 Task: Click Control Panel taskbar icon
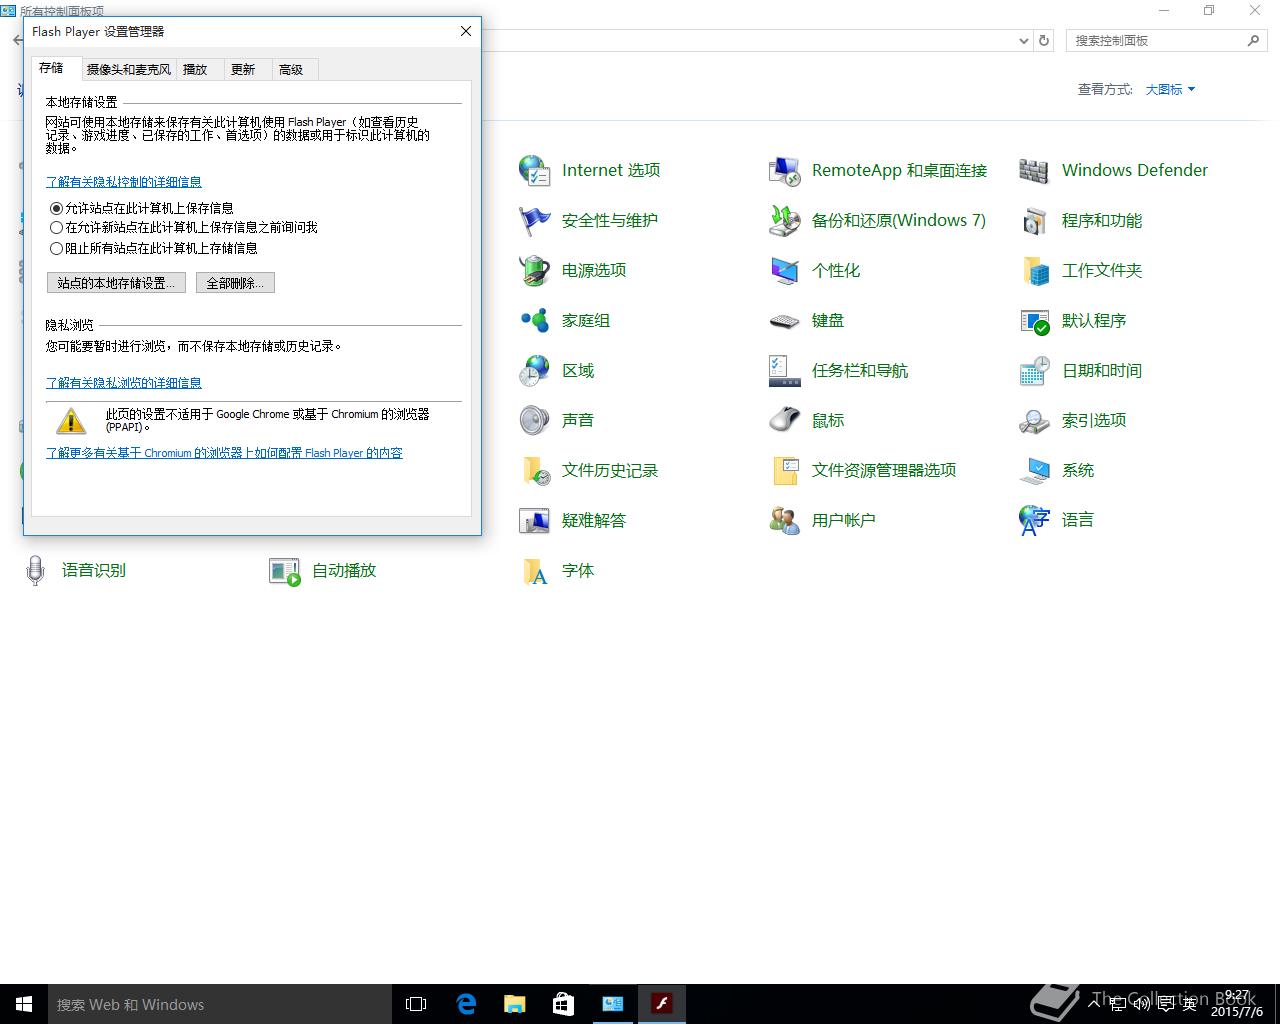pyautogui.click(x=613, y=1004)
